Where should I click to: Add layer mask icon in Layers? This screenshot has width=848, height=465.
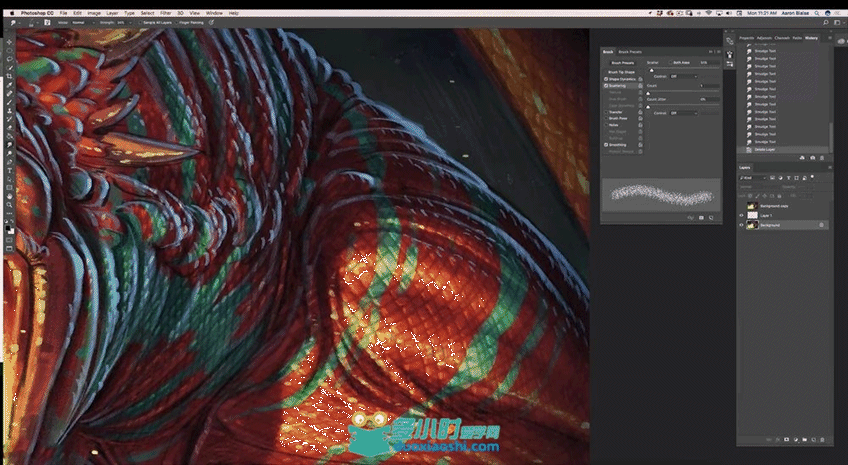786,440
